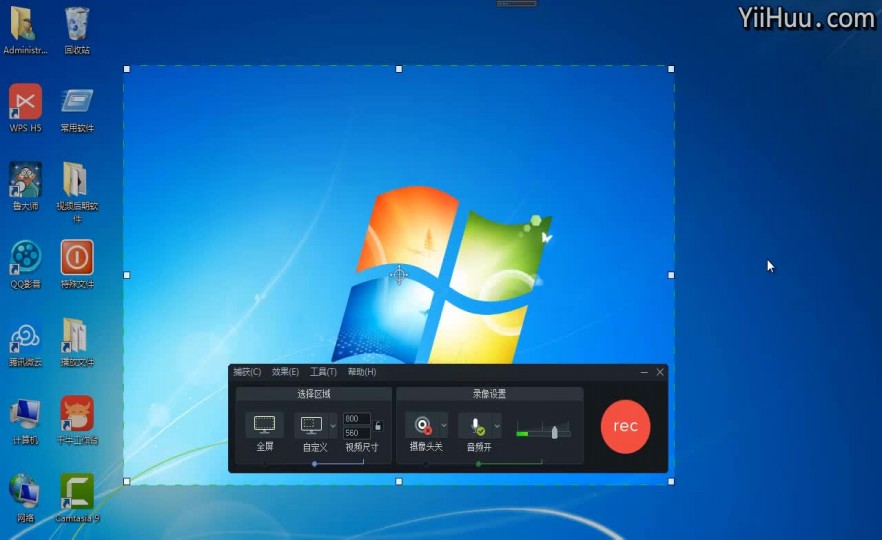Select the 视频后期软件 folder icon
Screen dimensions: 882x540
[x=77, y=192]
